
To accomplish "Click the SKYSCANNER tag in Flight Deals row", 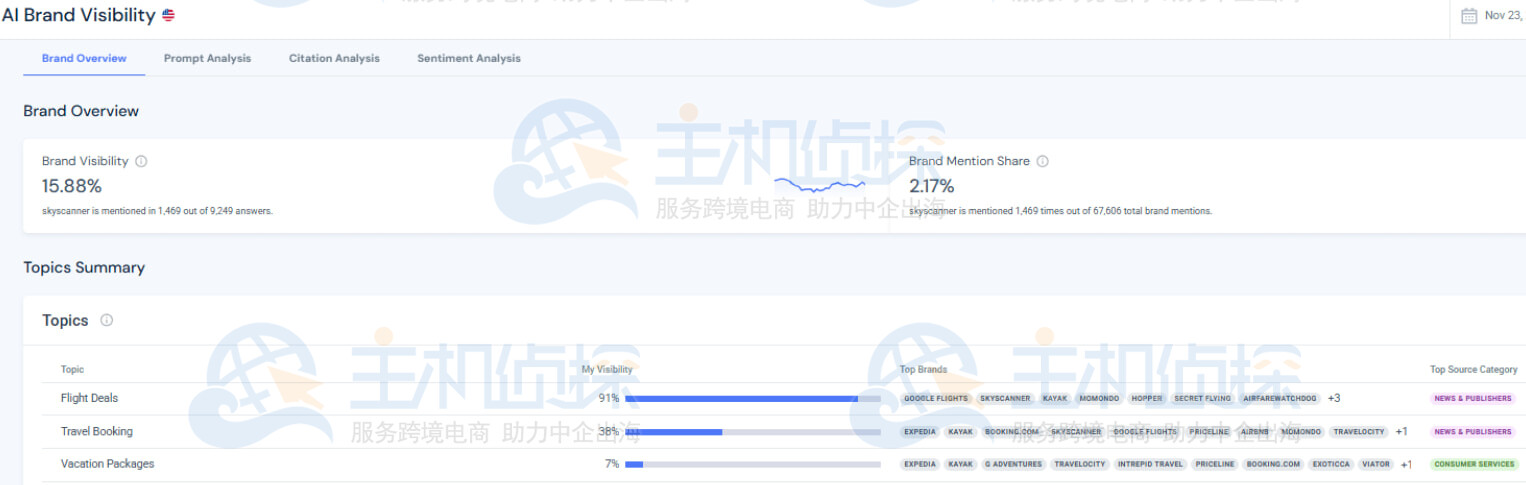I will coord(1005,398).
